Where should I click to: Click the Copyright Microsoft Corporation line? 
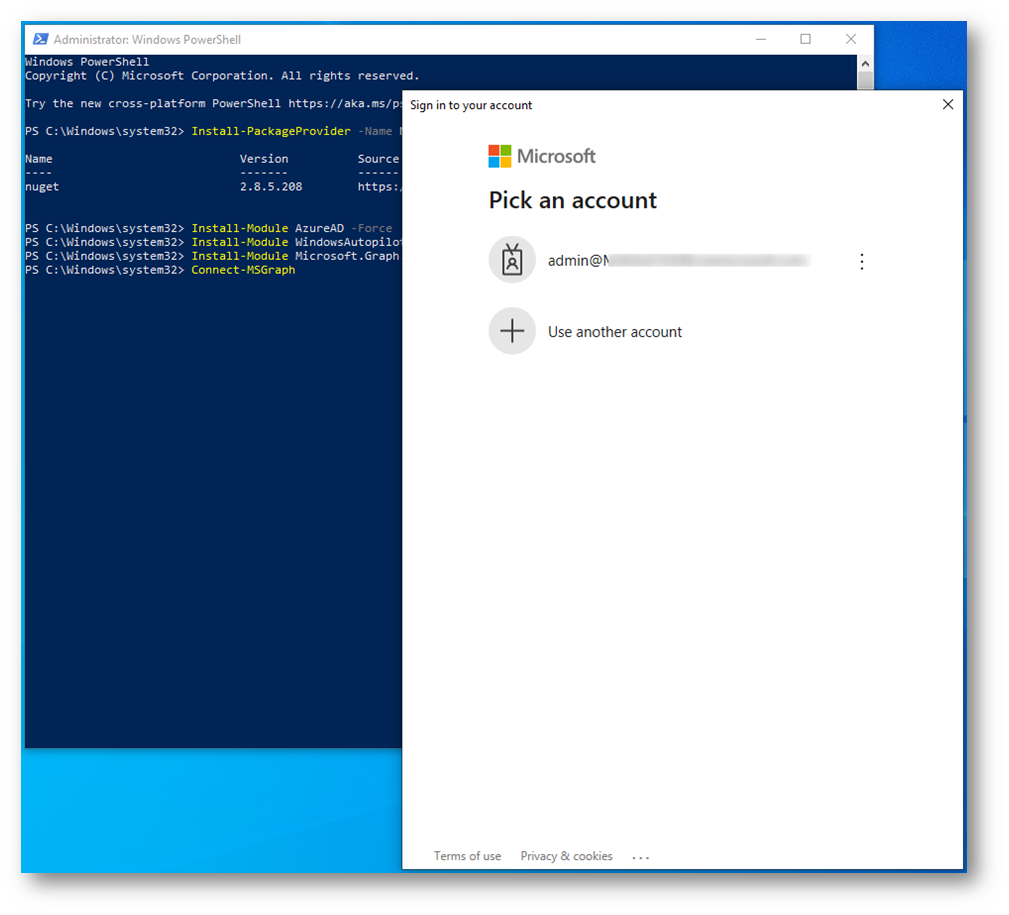point(222,76)
